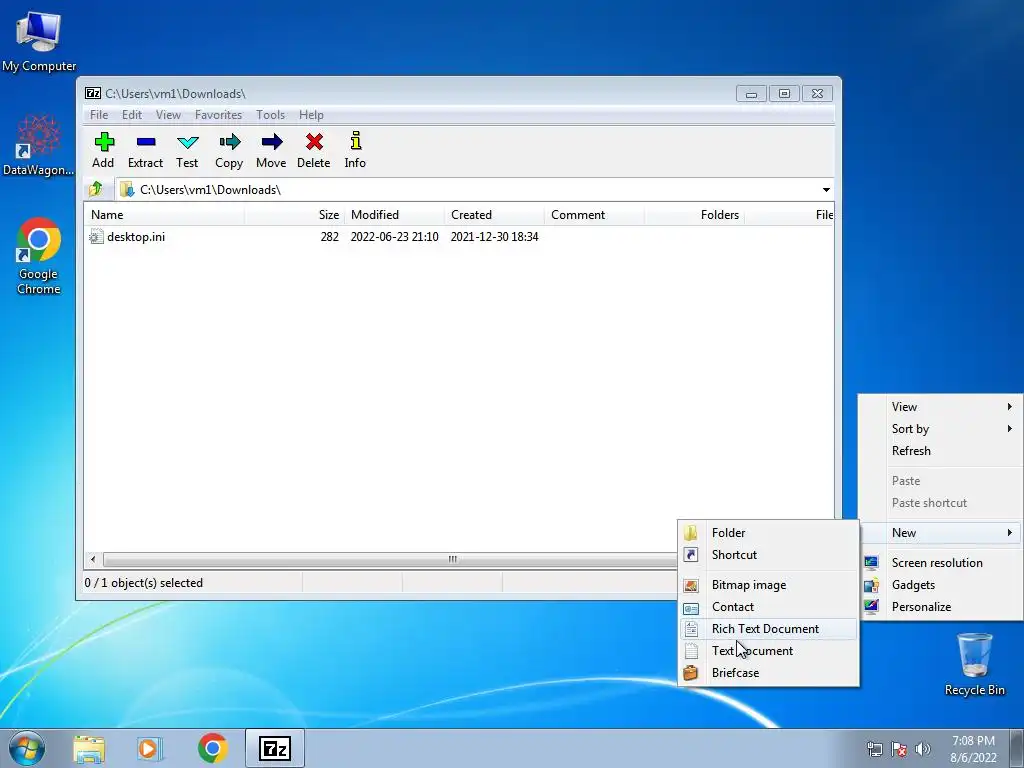Image resolution: width=1024 pixels, height=768 pixels.
Task: Create a new Rich Text Document
Action: tap(769, 629)
